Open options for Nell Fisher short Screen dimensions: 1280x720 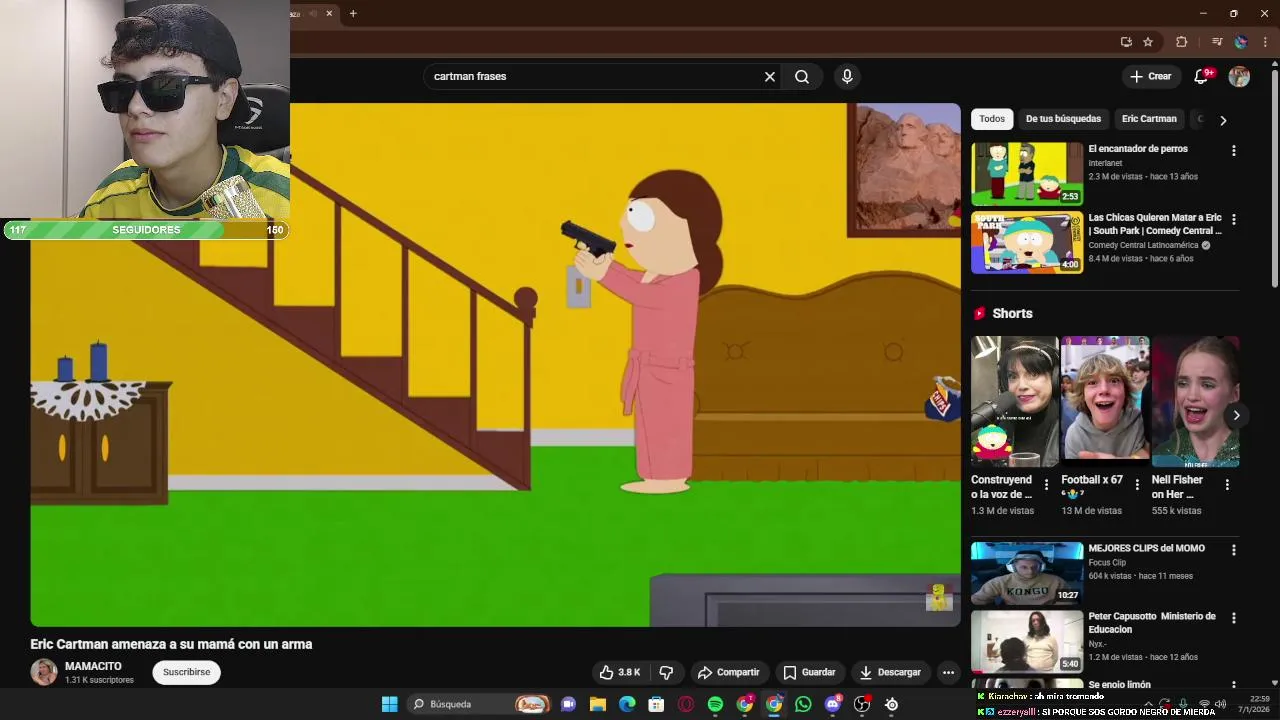[x=1227, y=484]
